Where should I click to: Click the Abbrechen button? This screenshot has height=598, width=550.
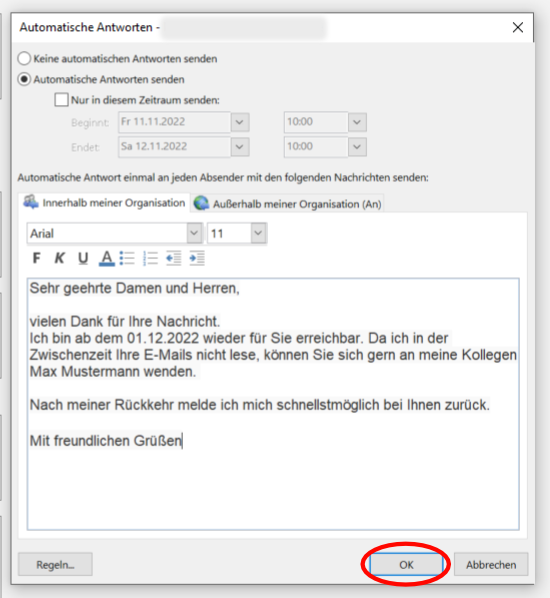(491, 564)
